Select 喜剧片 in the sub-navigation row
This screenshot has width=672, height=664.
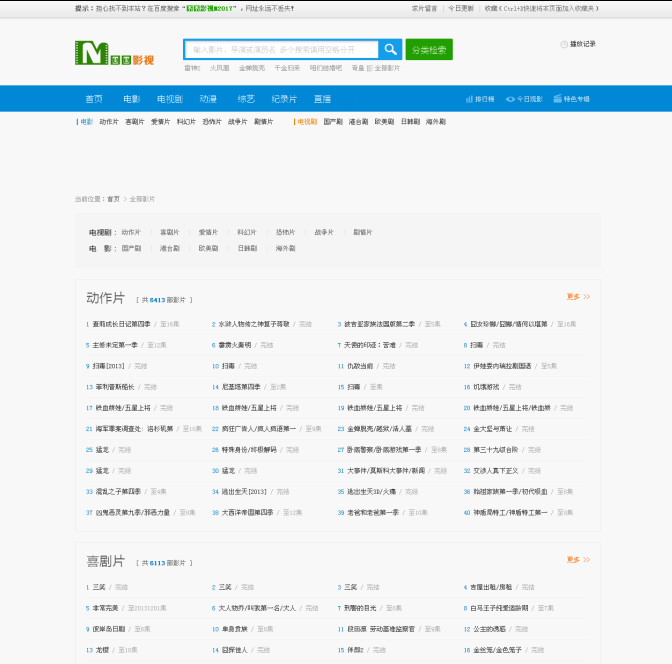pos(135,122)
